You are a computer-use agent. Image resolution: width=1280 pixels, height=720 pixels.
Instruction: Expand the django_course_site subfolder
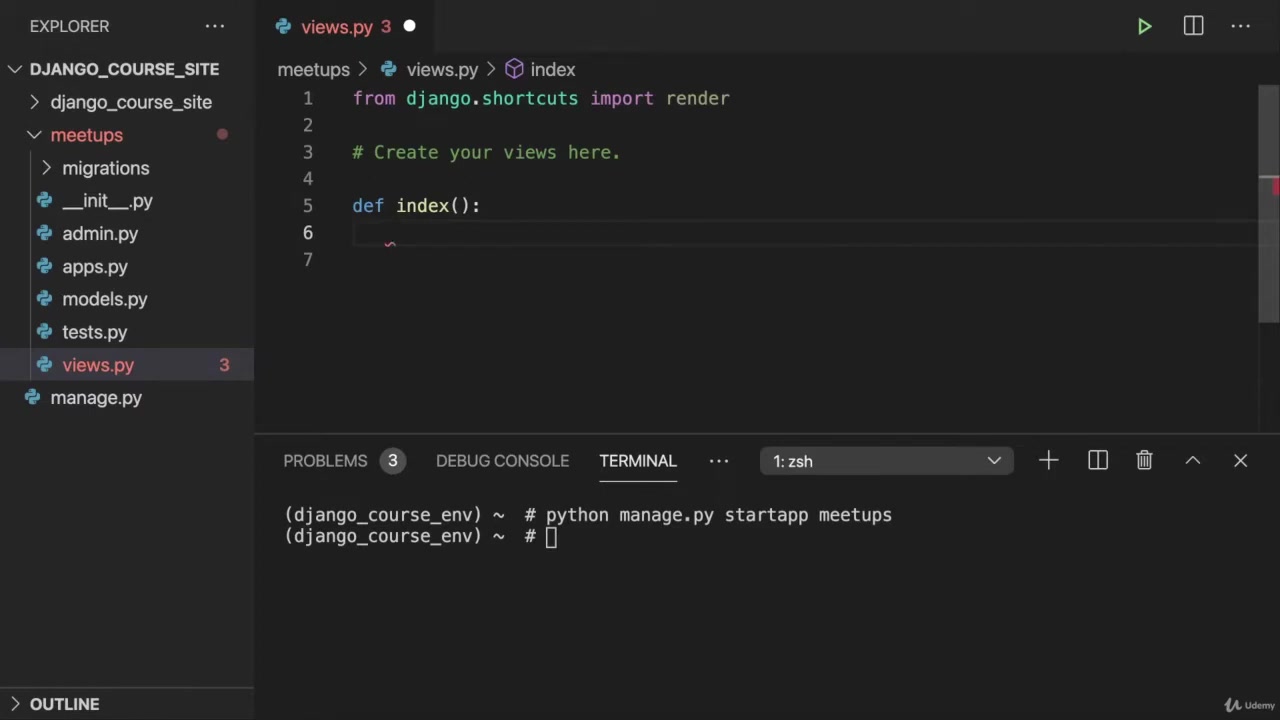tap(130, 102)
